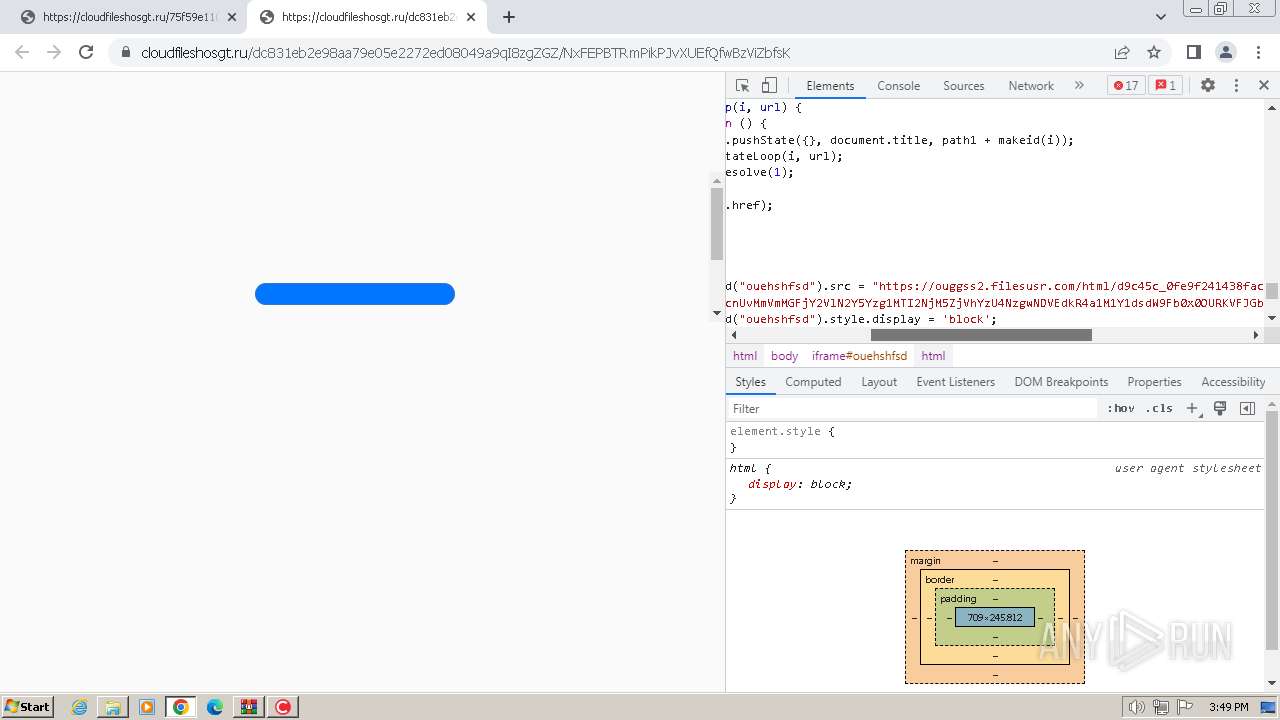Image resolution: width=1280 pixels, height=720 pixels.
Task: Go back in browser history
Action: pos(22,52)
